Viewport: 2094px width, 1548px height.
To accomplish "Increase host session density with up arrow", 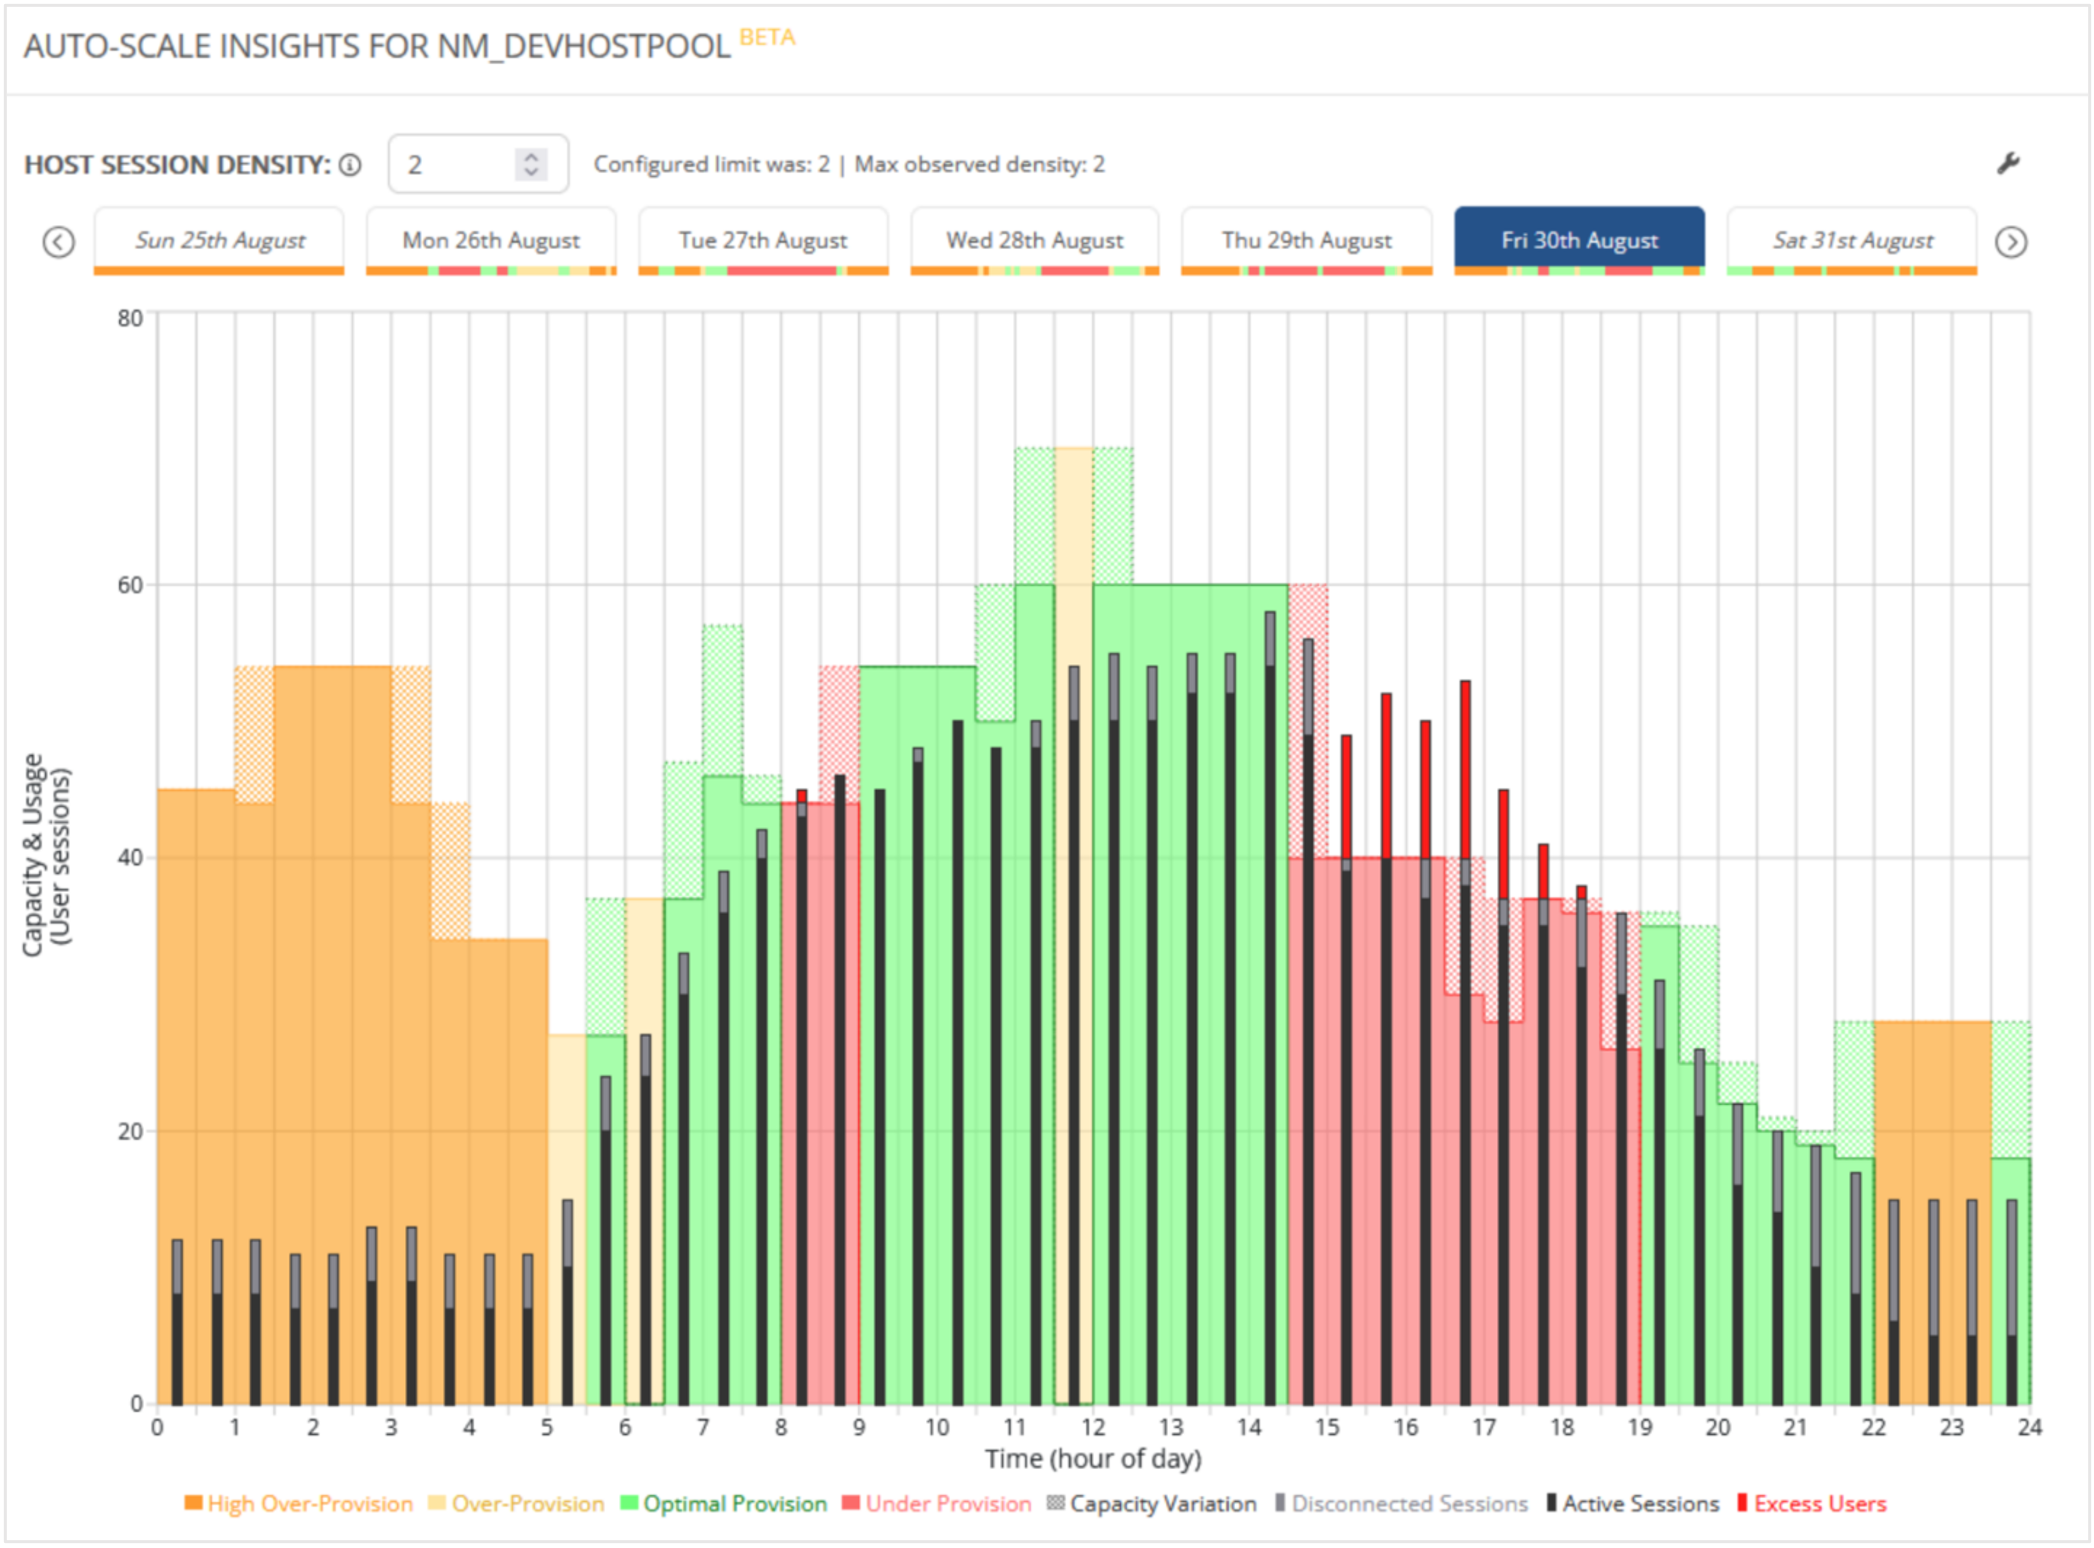I will [x=531, y=156].
